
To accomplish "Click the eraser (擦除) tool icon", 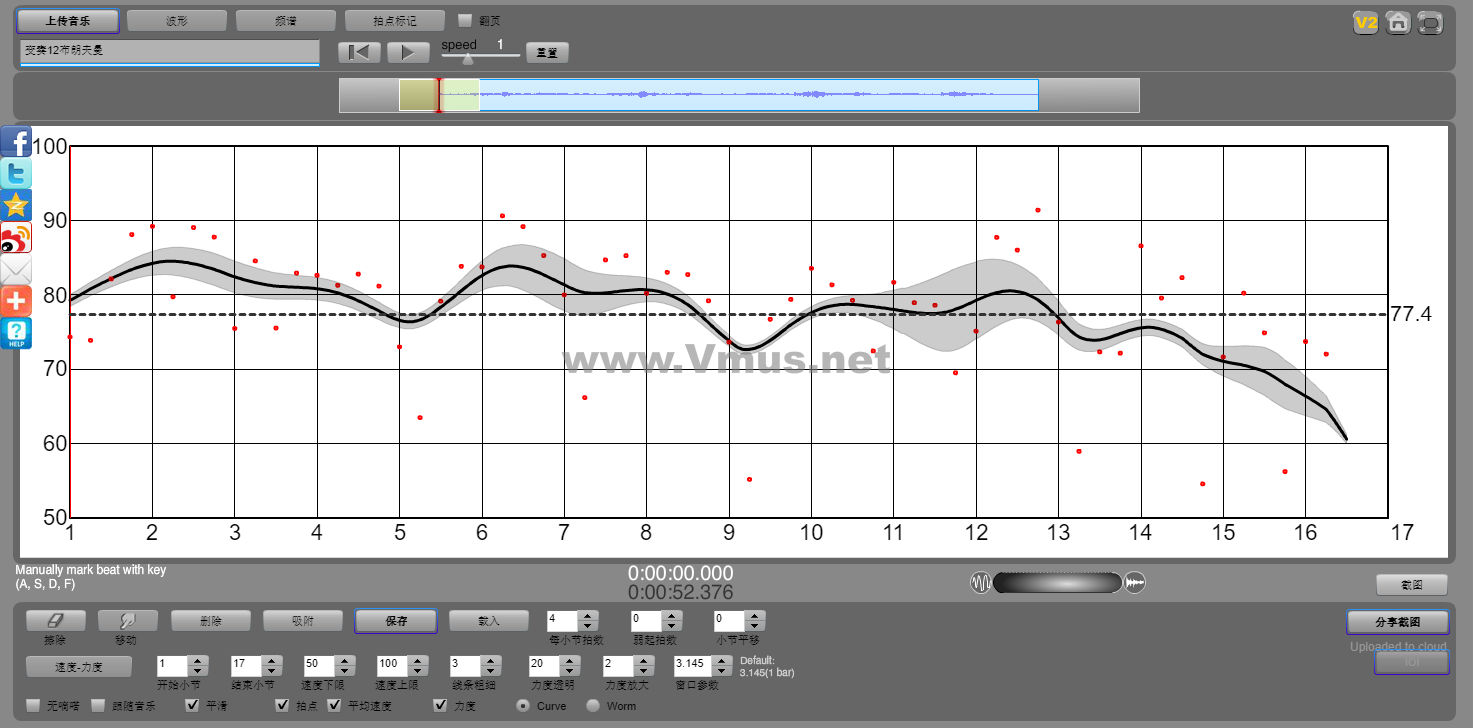I will pyautogui.click(x=56, y=621).
